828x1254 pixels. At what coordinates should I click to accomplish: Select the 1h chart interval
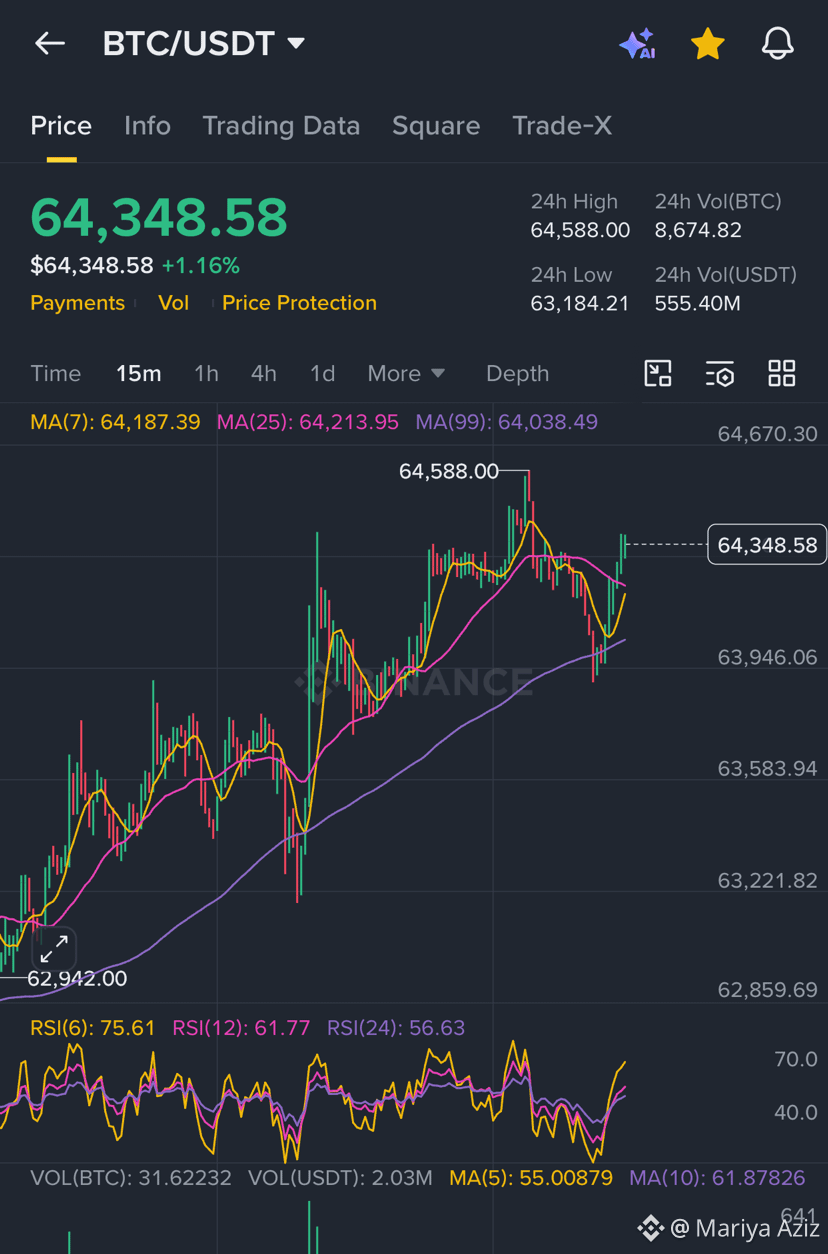pos(206,373)
